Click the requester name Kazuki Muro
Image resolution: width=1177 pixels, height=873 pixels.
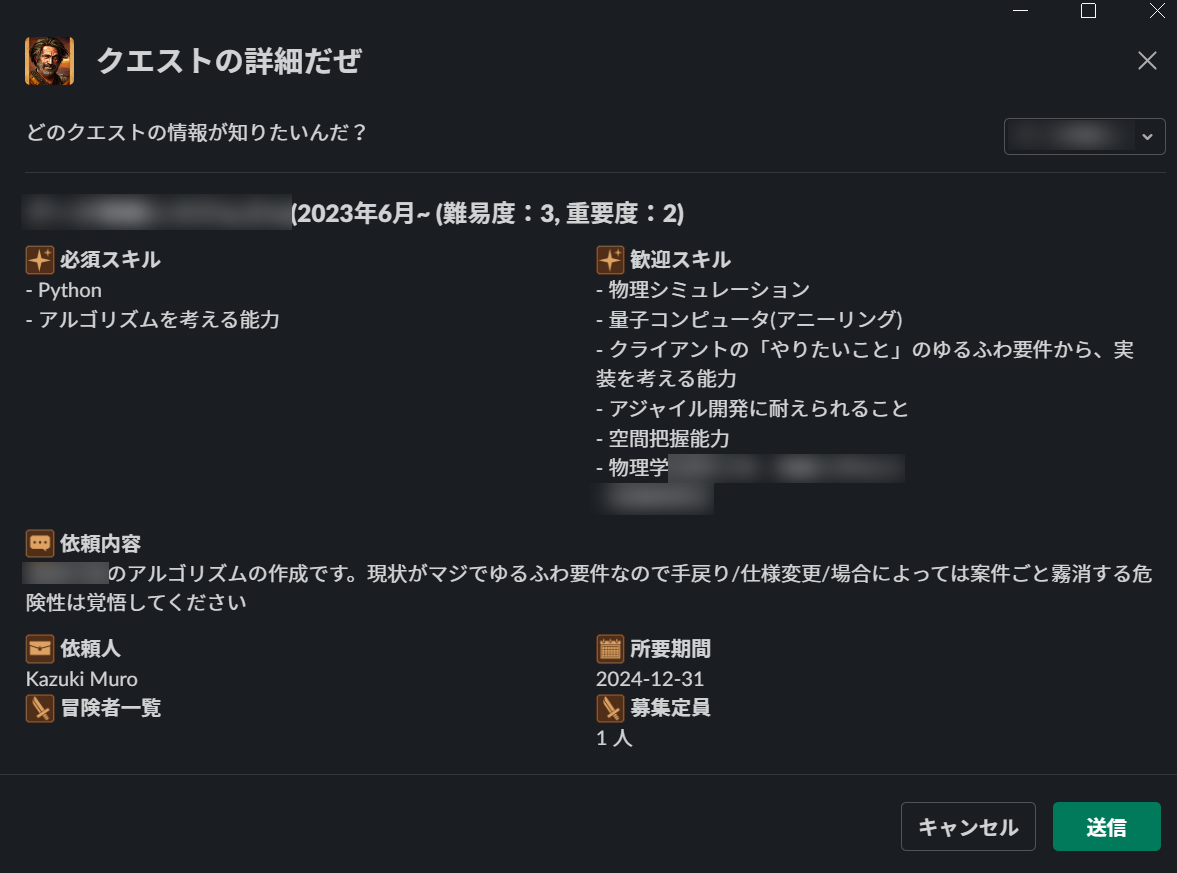[x=82, y=679]
